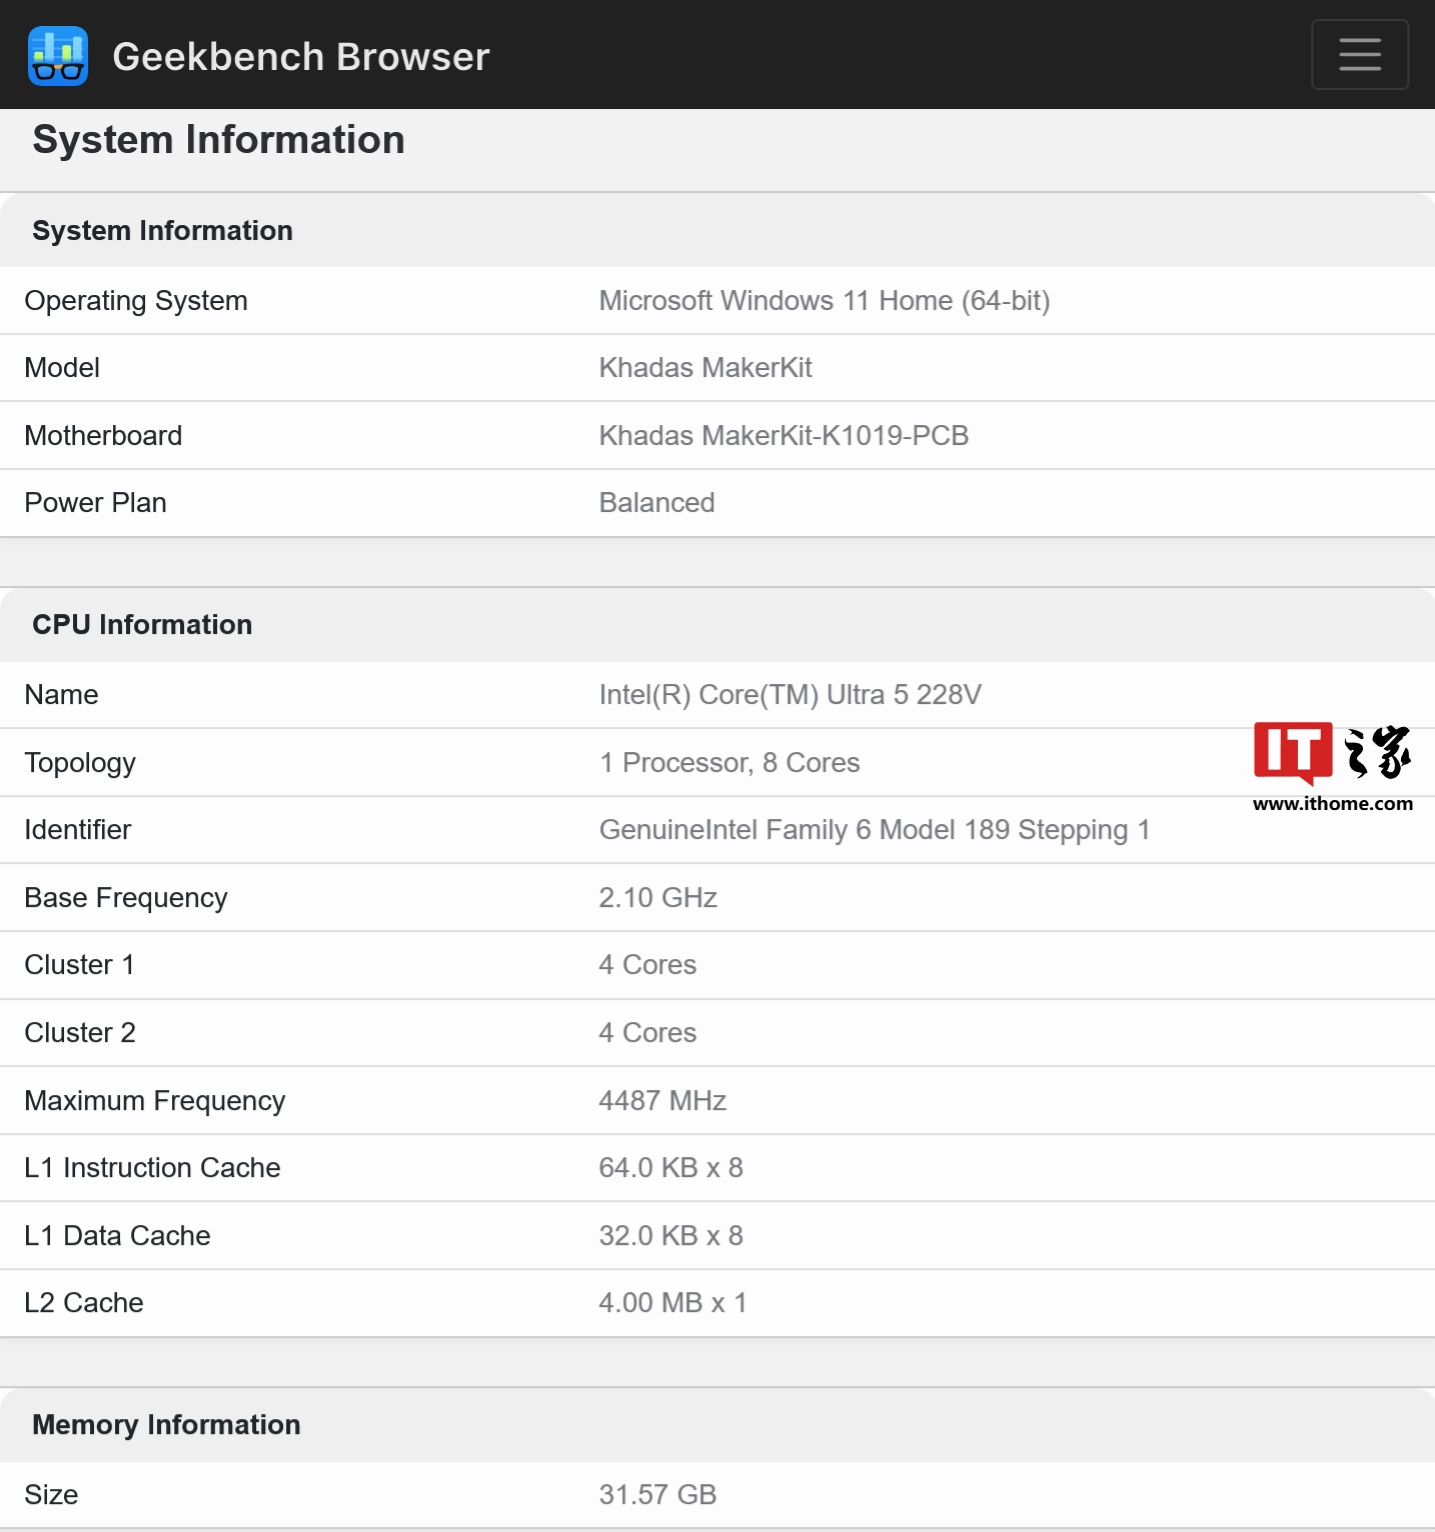Image resolution: width=1435 pixels, height=1532 pixels.
Task: Select the Base Frequency label
Action: tap(126, 898)
